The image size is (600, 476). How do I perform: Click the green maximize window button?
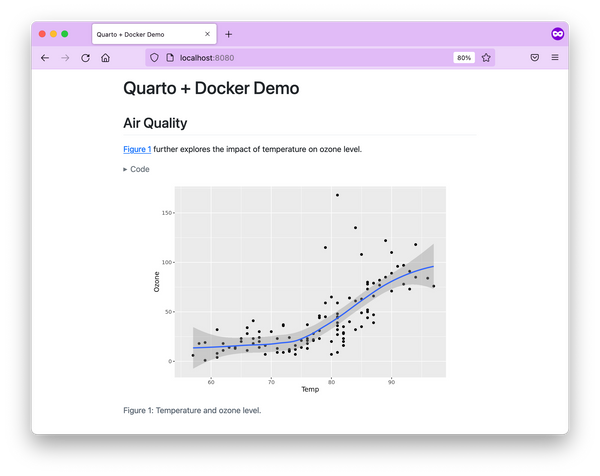click(x=65, y=34)
